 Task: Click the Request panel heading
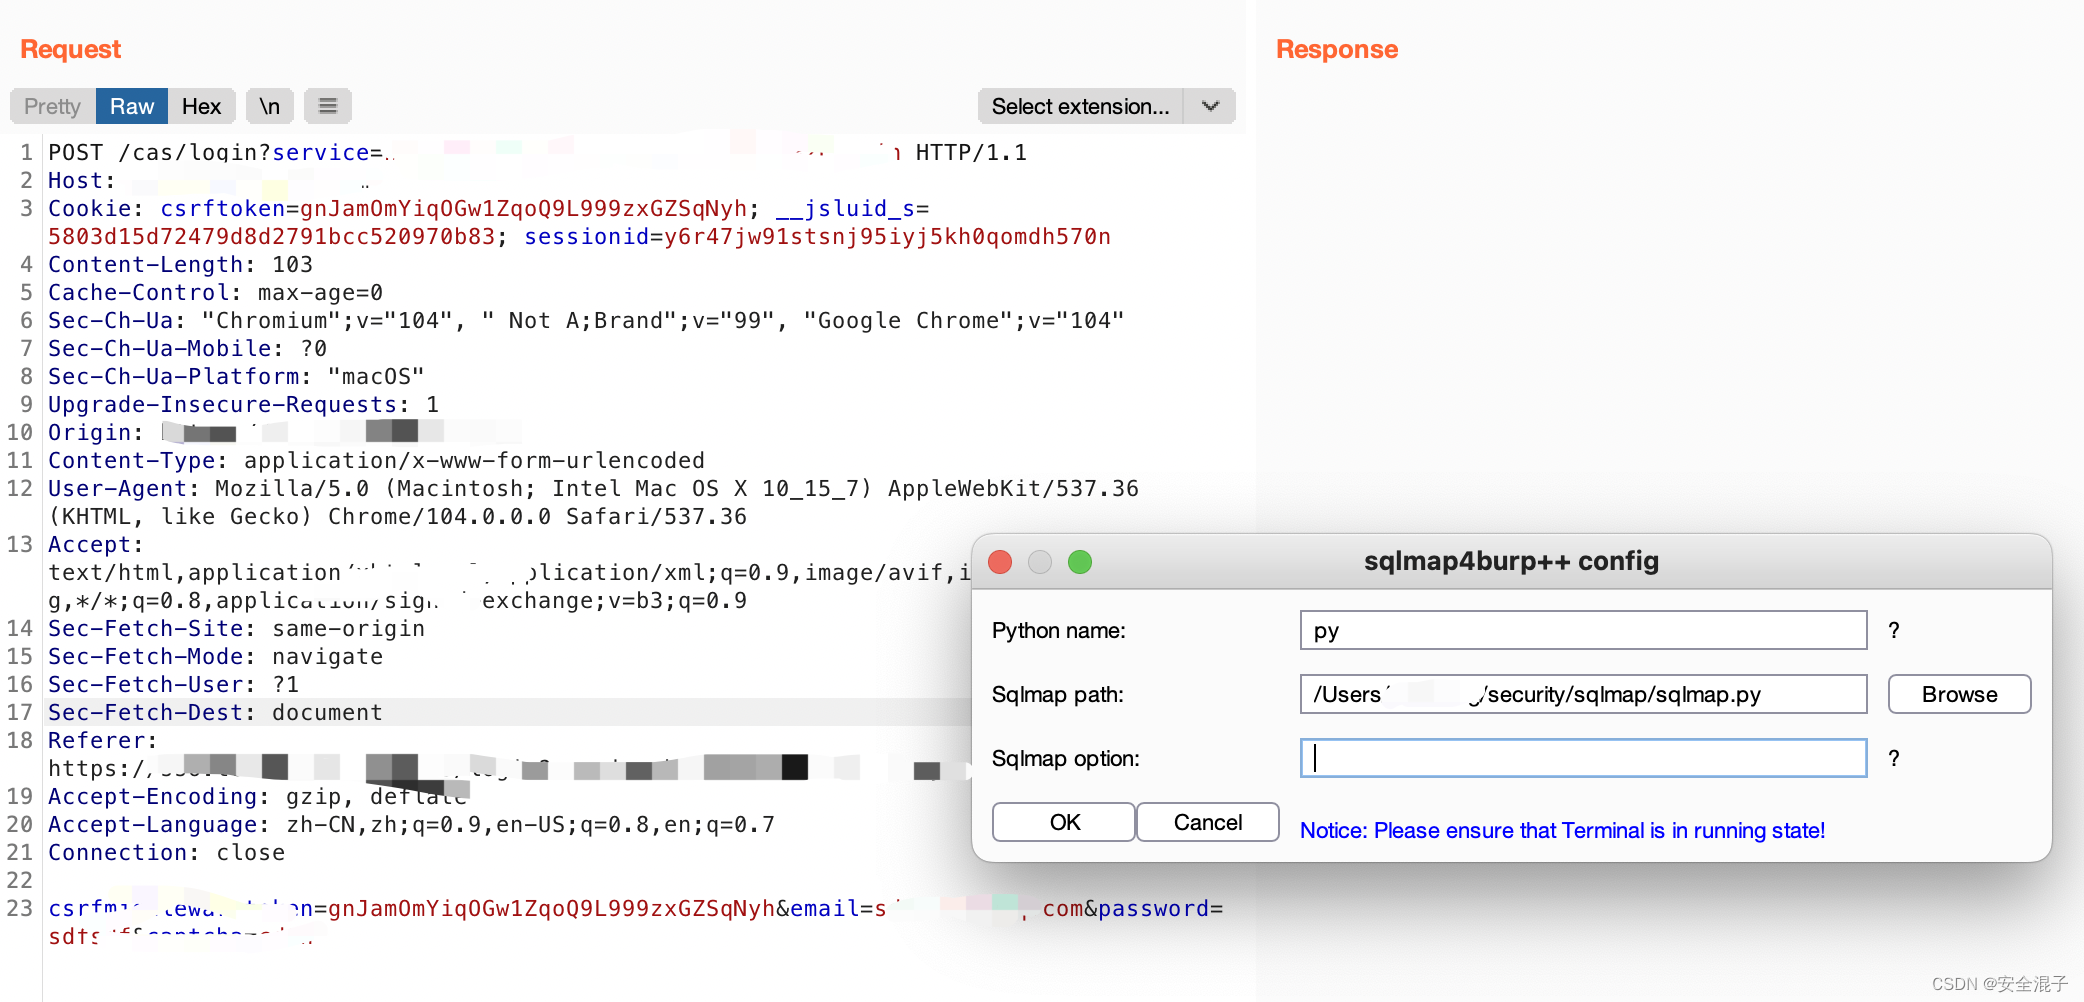click(70, 49)
